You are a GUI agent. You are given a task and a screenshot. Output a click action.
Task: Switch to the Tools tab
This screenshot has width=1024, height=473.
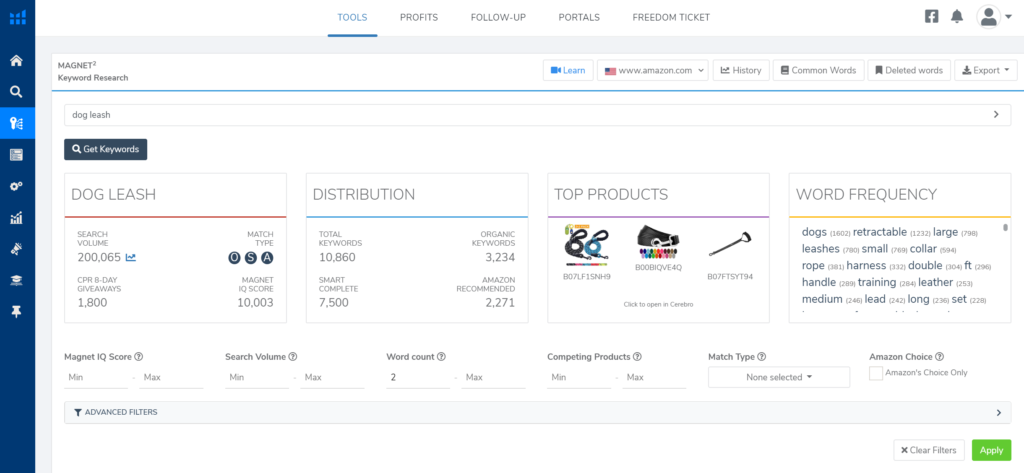coord(352,18)
